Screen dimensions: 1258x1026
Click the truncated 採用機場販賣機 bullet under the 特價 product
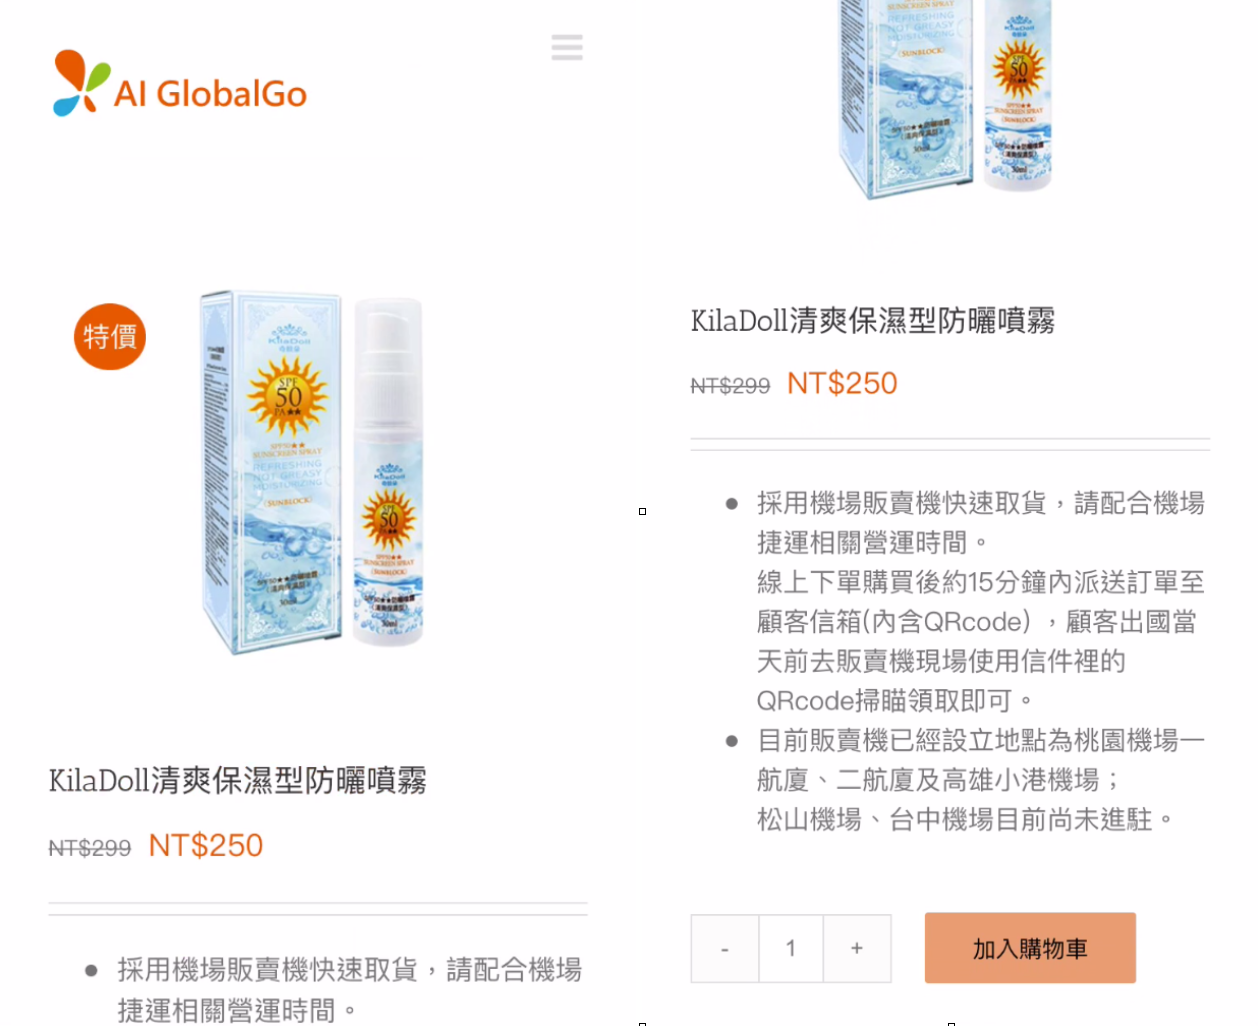click(350, 990)
